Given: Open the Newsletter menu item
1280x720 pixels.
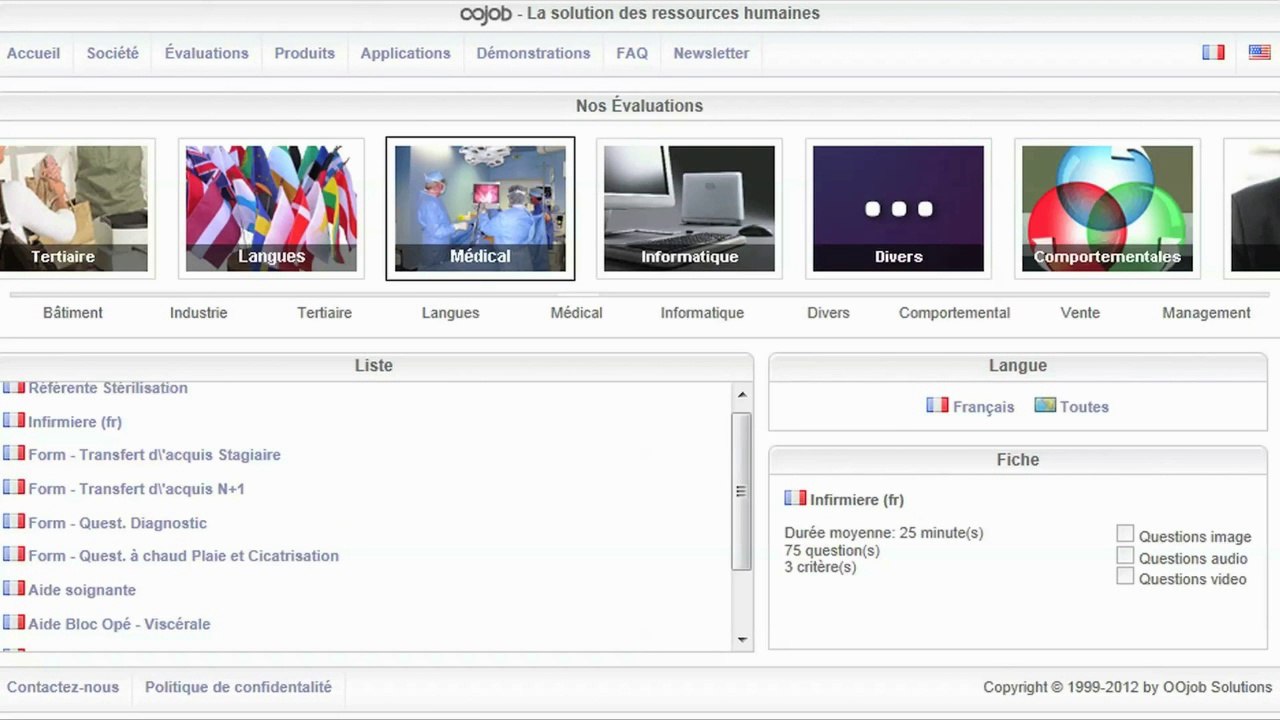Looking at the screenshot, I should pos(711,53).
